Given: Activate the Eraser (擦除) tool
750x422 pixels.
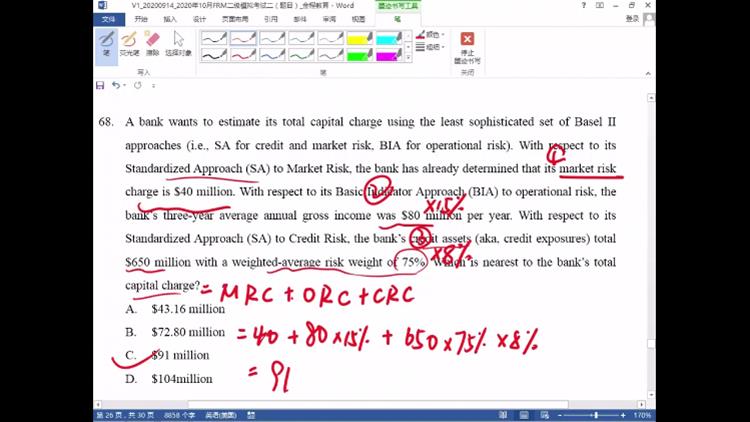Looking at the screenshot, I should pyautogui.click(x=152, y=42).
